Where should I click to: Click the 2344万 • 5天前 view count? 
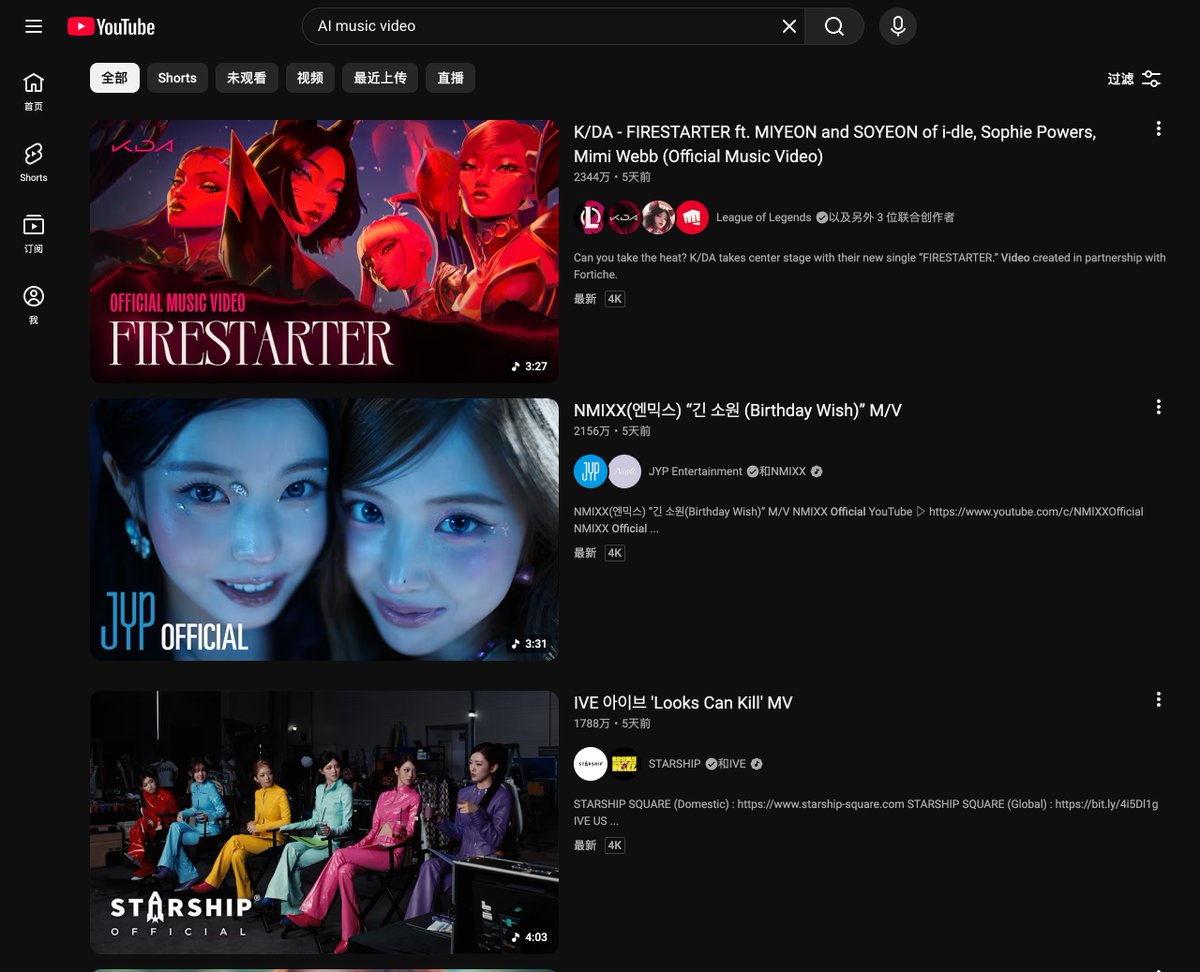[612, 177]
